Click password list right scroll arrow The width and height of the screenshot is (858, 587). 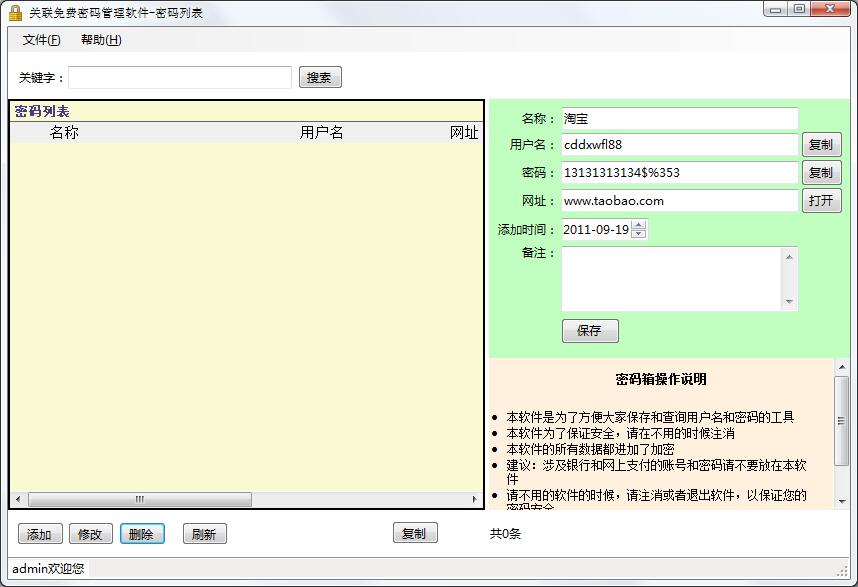474,499
